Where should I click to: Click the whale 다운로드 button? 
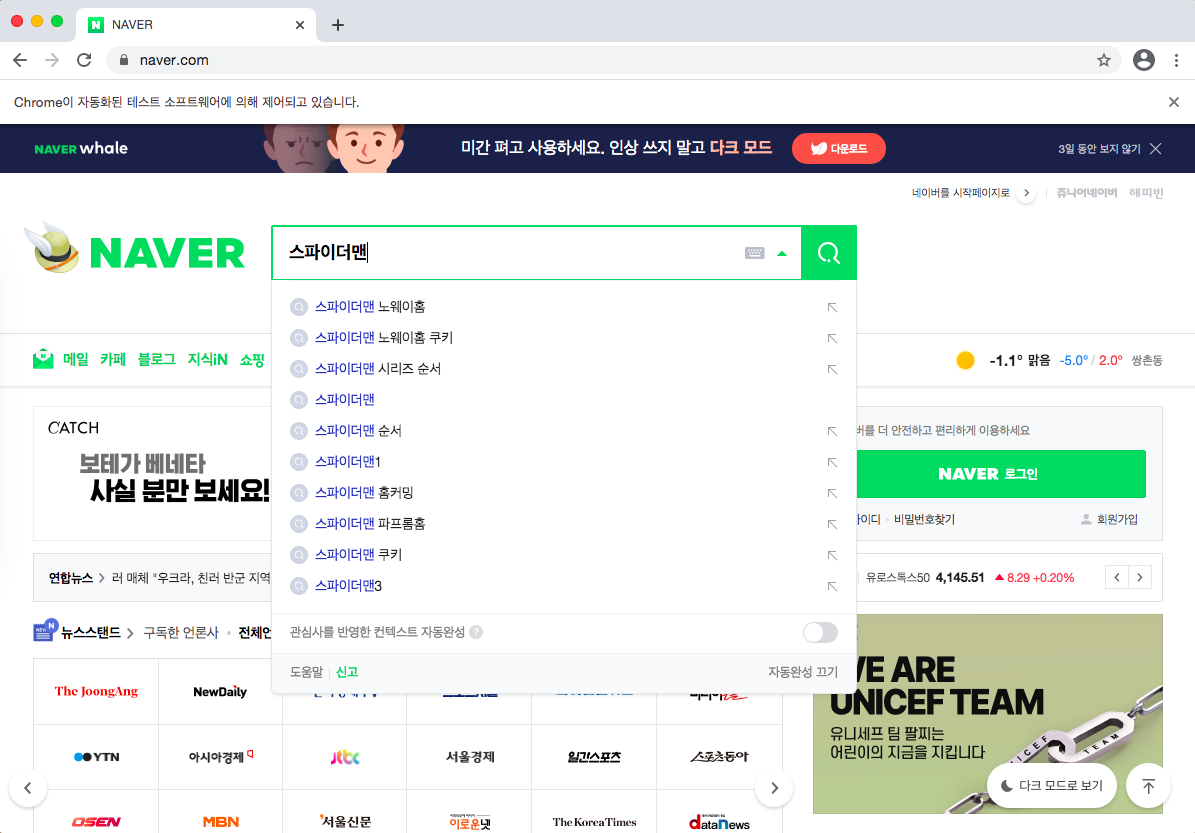[x=838, y=149]
